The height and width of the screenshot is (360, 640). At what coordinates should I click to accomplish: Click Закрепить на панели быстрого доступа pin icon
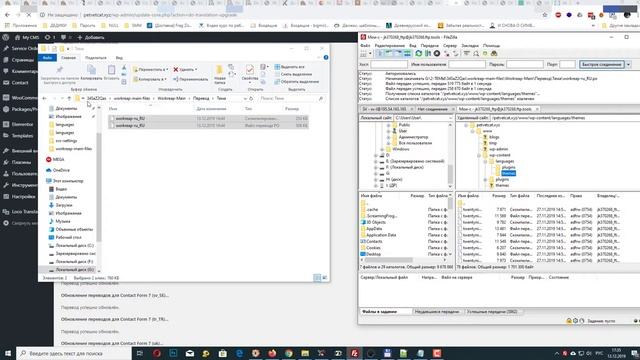[60, 70]
